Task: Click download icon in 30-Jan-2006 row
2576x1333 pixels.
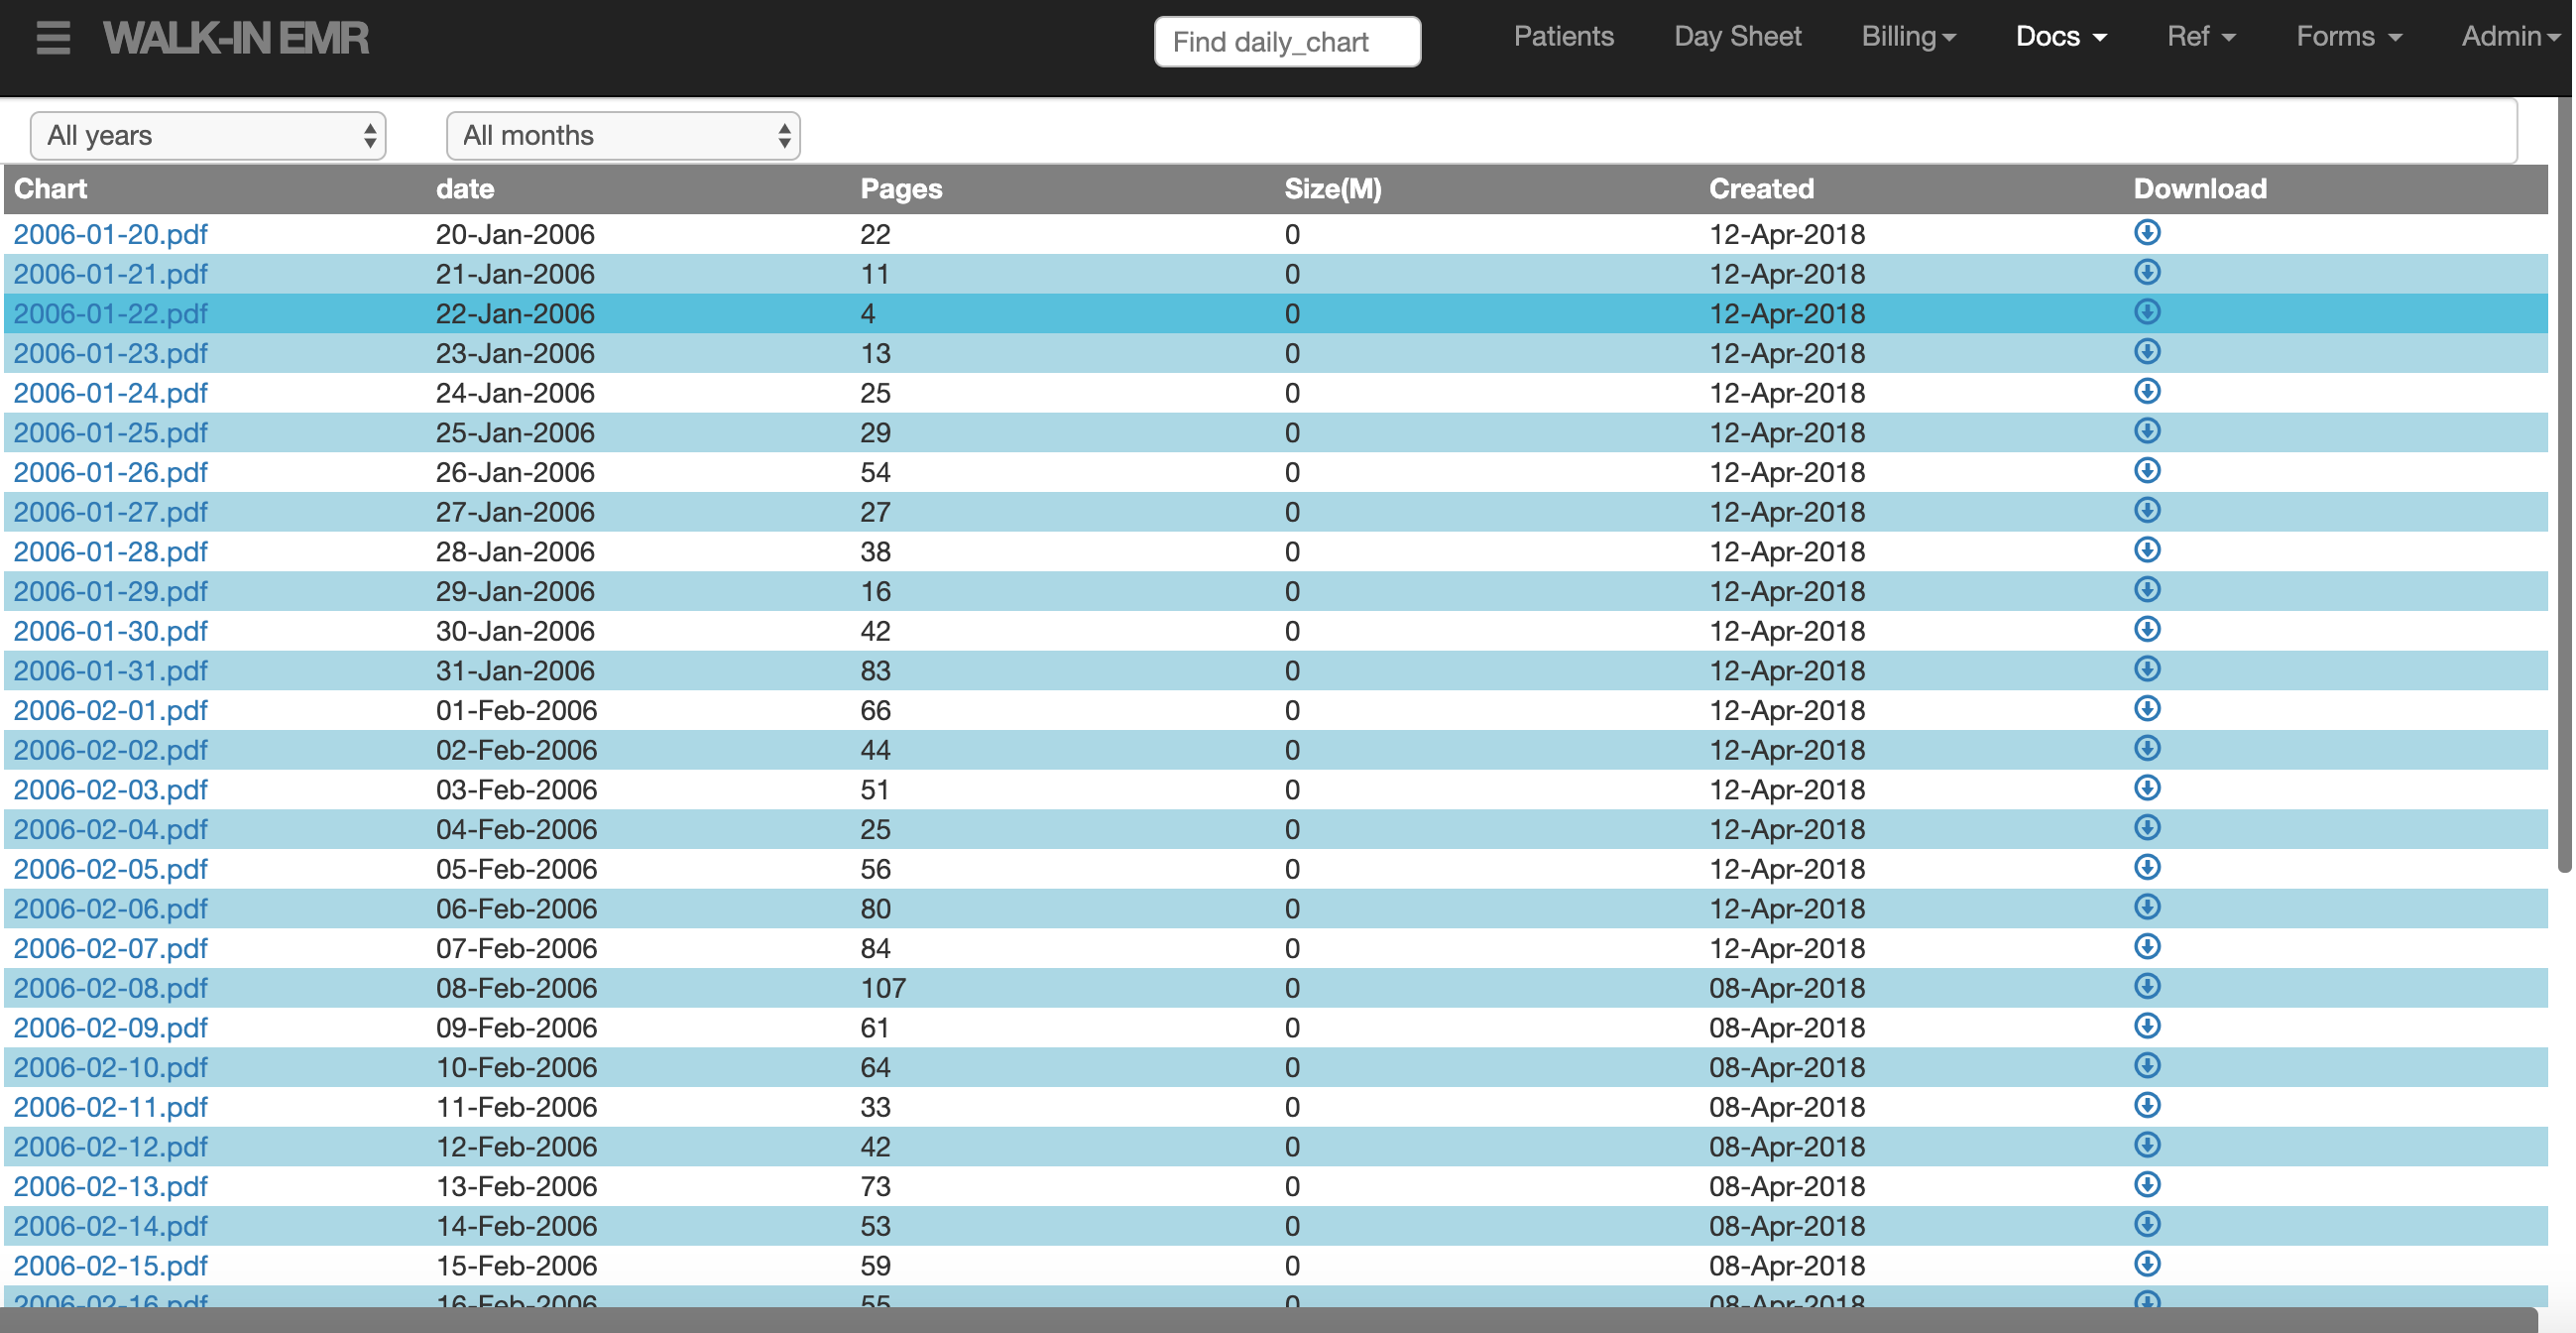Action: tap(2146, 629)
